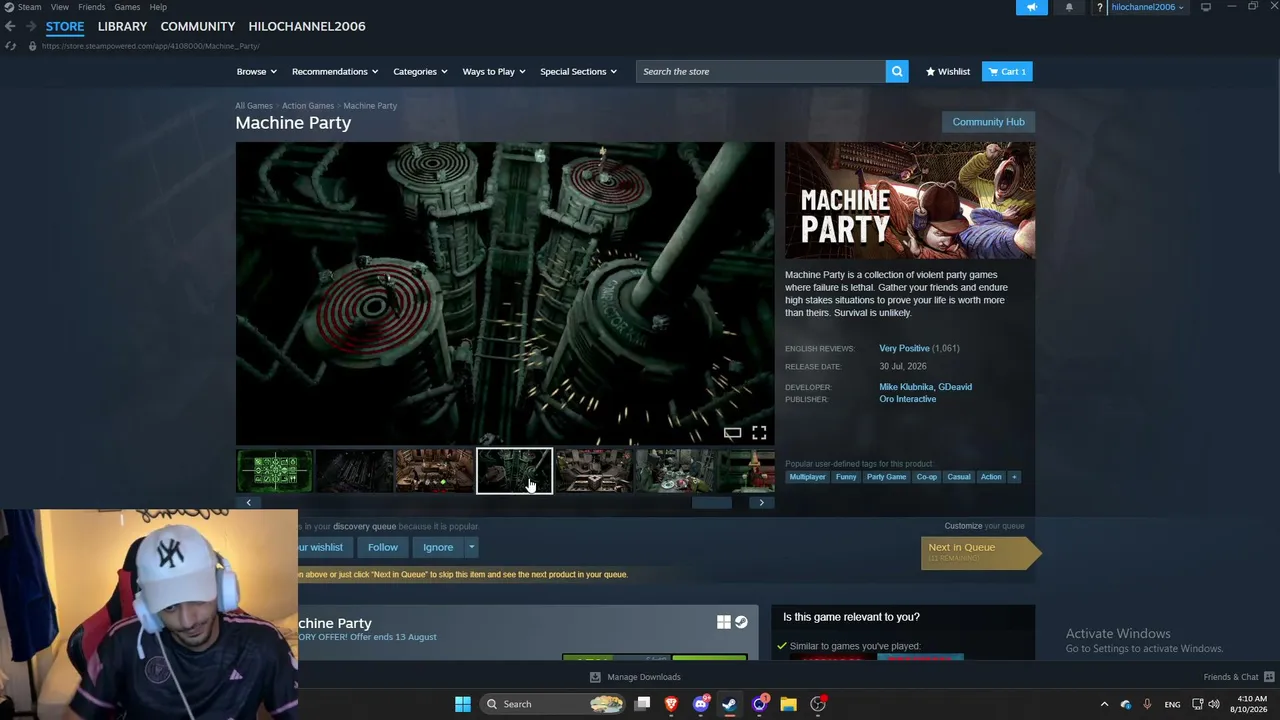Viewport: 1280px width, 720px height.
Task: Click the Follow button
Action: coord(382,547)
